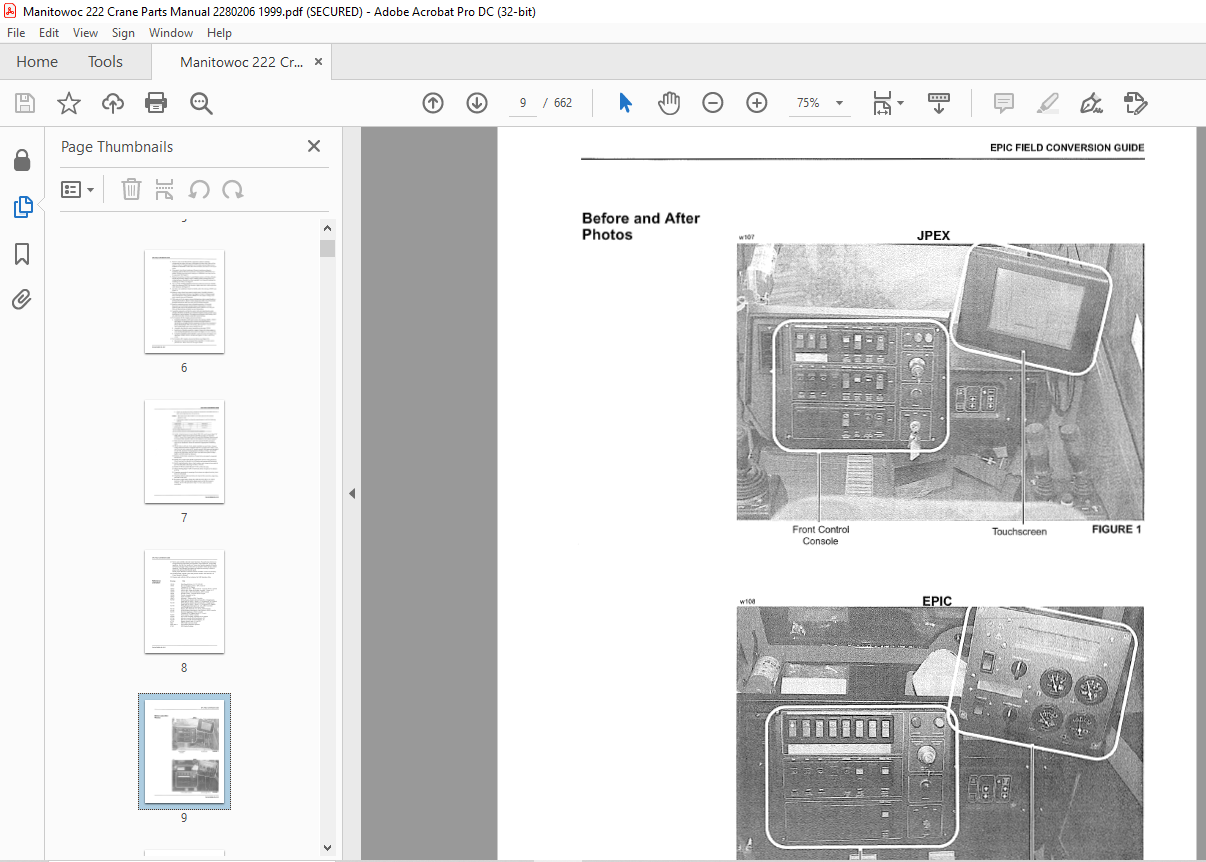
Task: Delete selected page trash icon
Action: (131, 190)
